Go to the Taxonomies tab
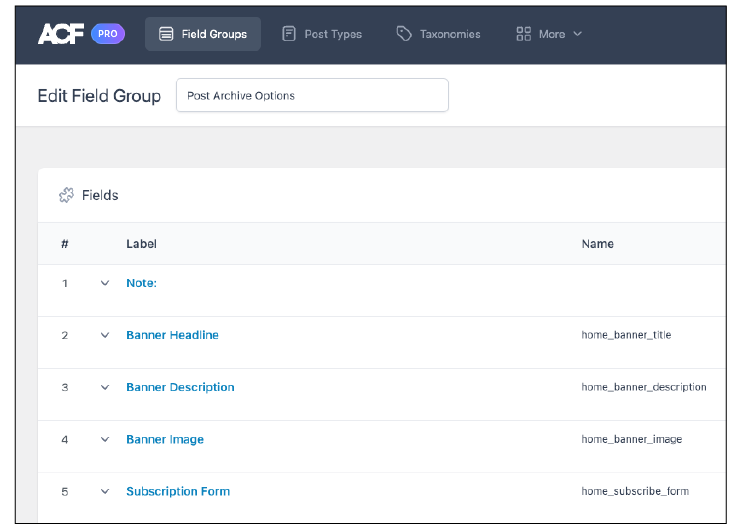Image resolution: width=742 pixels, height=530 pixels. (x=438, y=34)
